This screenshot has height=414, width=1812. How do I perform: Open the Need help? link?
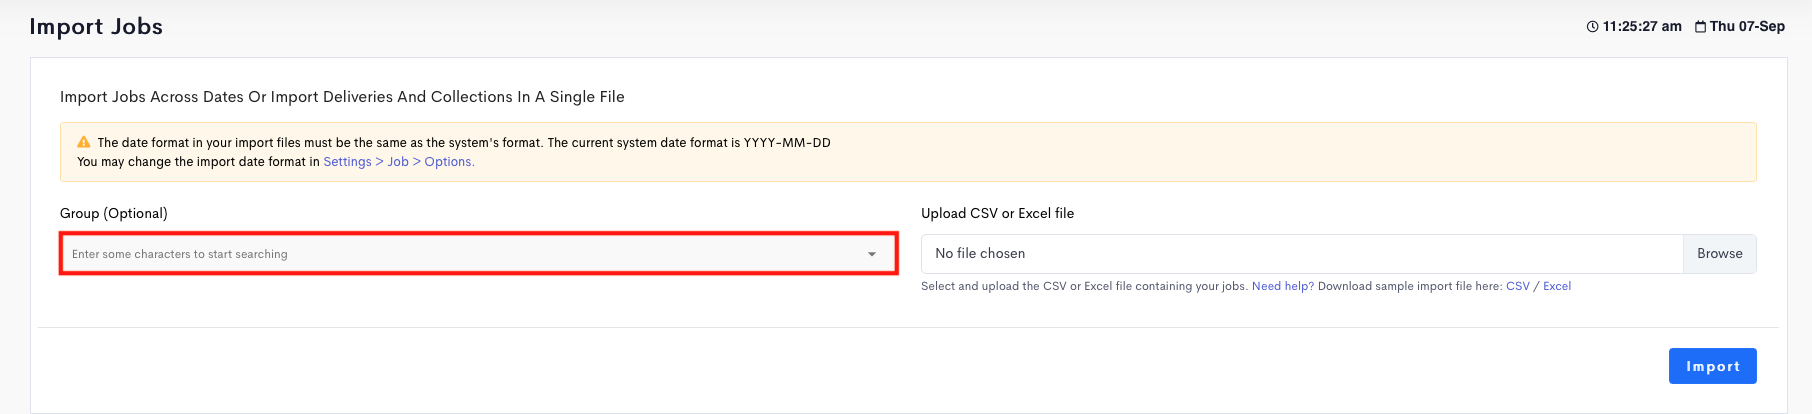[1283, 286]
